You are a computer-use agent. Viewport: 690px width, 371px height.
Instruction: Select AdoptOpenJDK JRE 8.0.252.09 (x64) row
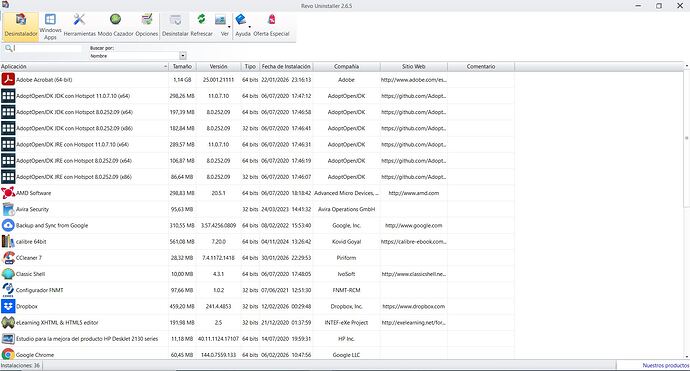point(257,161)
